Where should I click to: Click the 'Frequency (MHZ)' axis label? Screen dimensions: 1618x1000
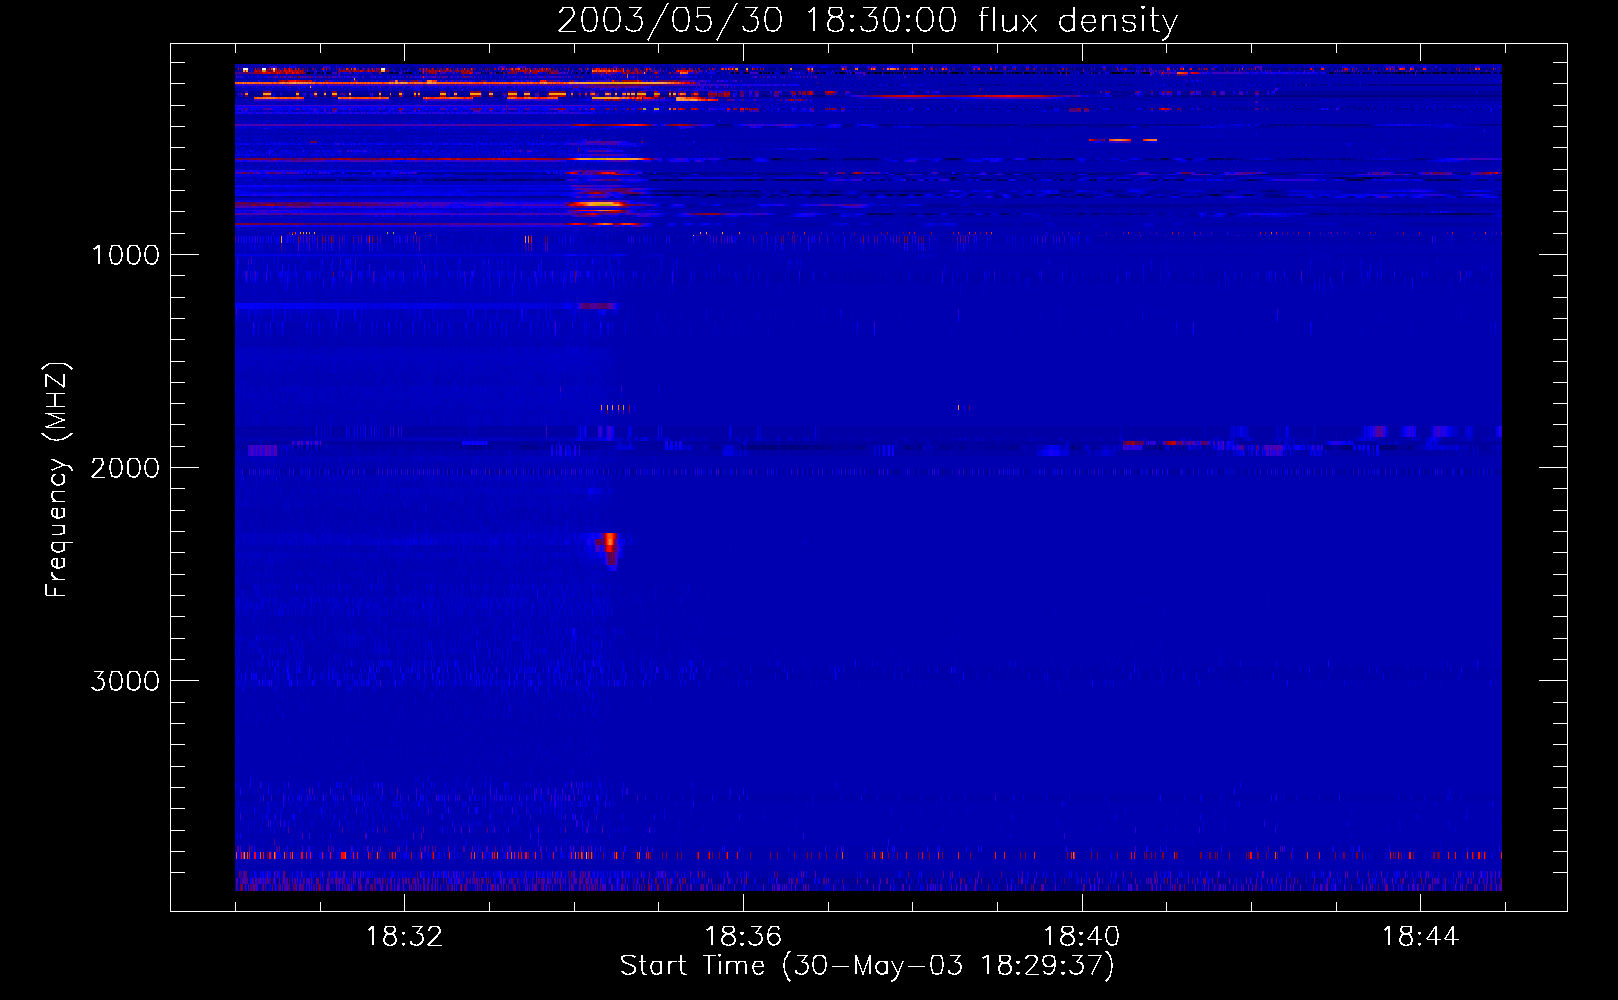[x=57, y=480]
